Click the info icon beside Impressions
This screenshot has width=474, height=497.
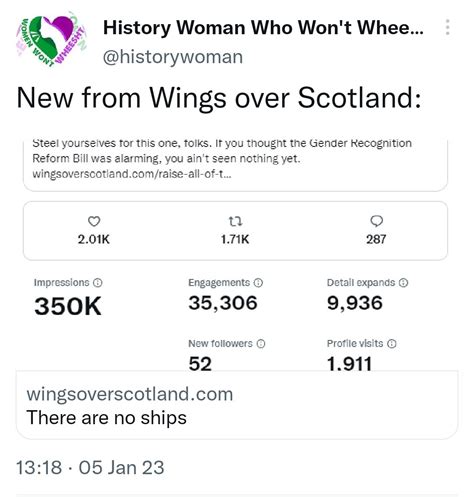pos(97,283)
